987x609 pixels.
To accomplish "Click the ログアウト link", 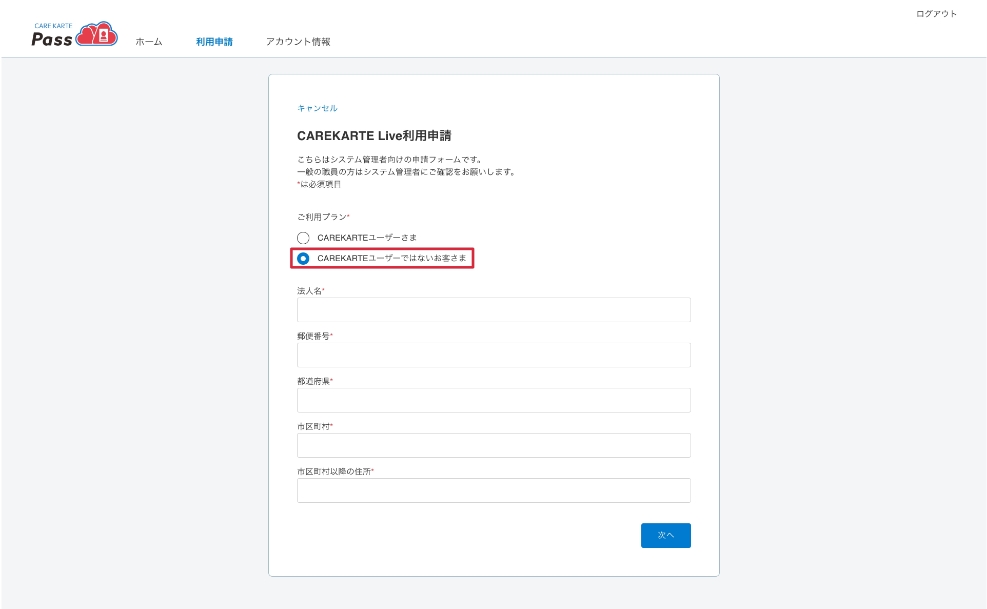I will (936, 14).
